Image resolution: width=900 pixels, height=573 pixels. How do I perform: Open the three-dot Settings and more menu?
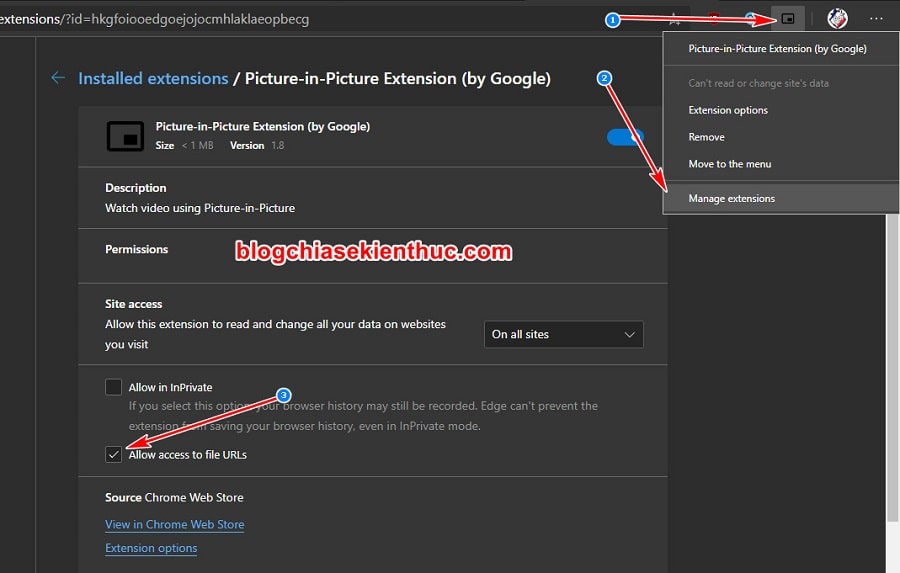[876, 18]
